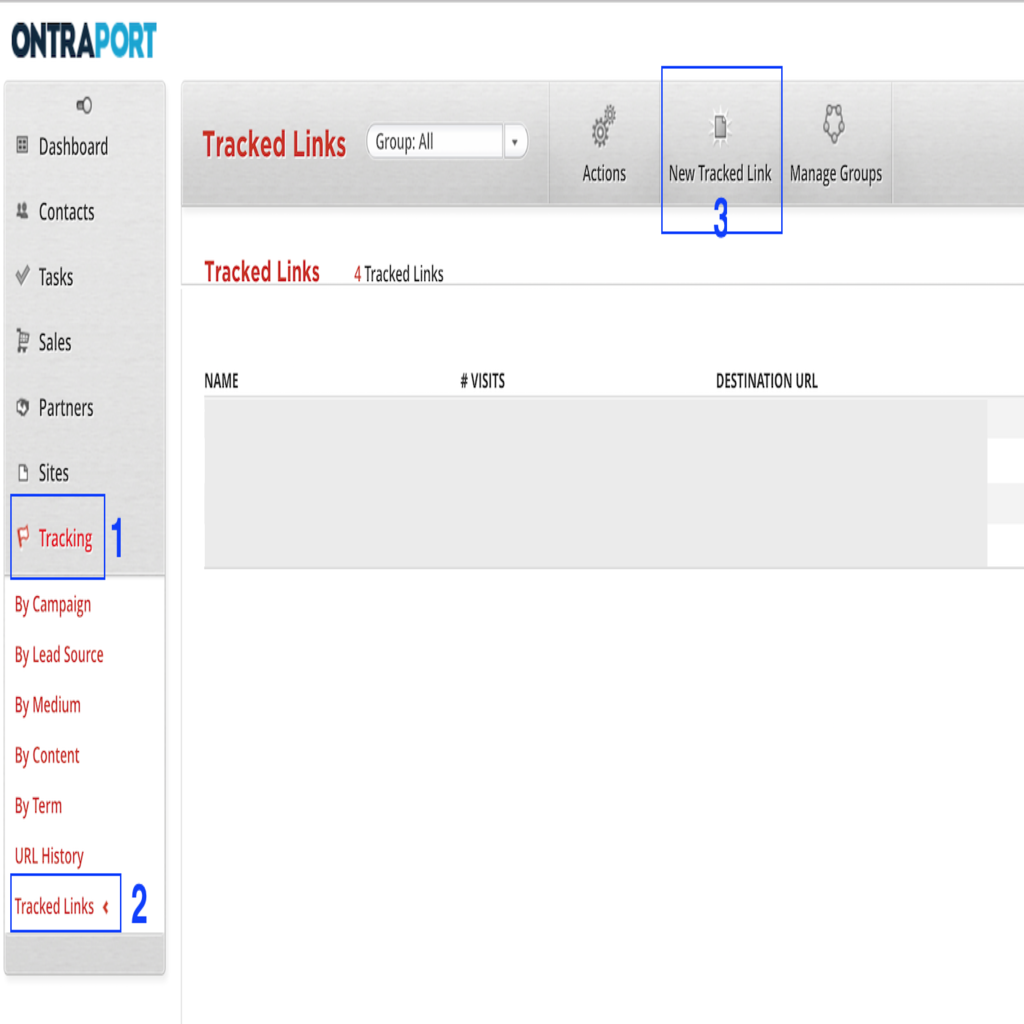Viewport: 1024px width, 1024px height.
Task: Click the Contacts people icon
Action: (x=23, y=211)
